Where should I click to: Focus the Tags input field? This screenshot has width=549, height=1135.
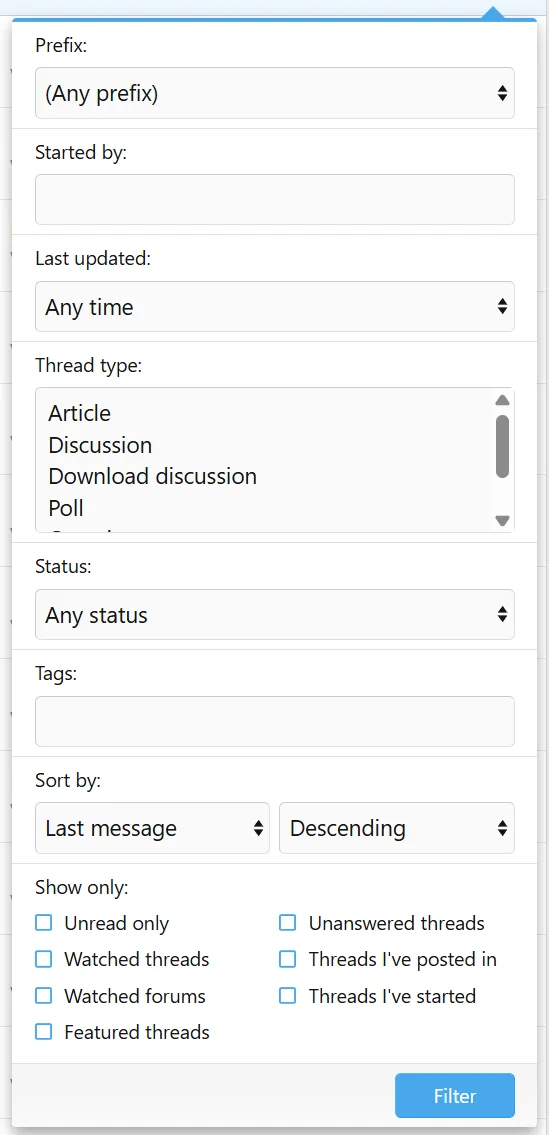[274, 722]
